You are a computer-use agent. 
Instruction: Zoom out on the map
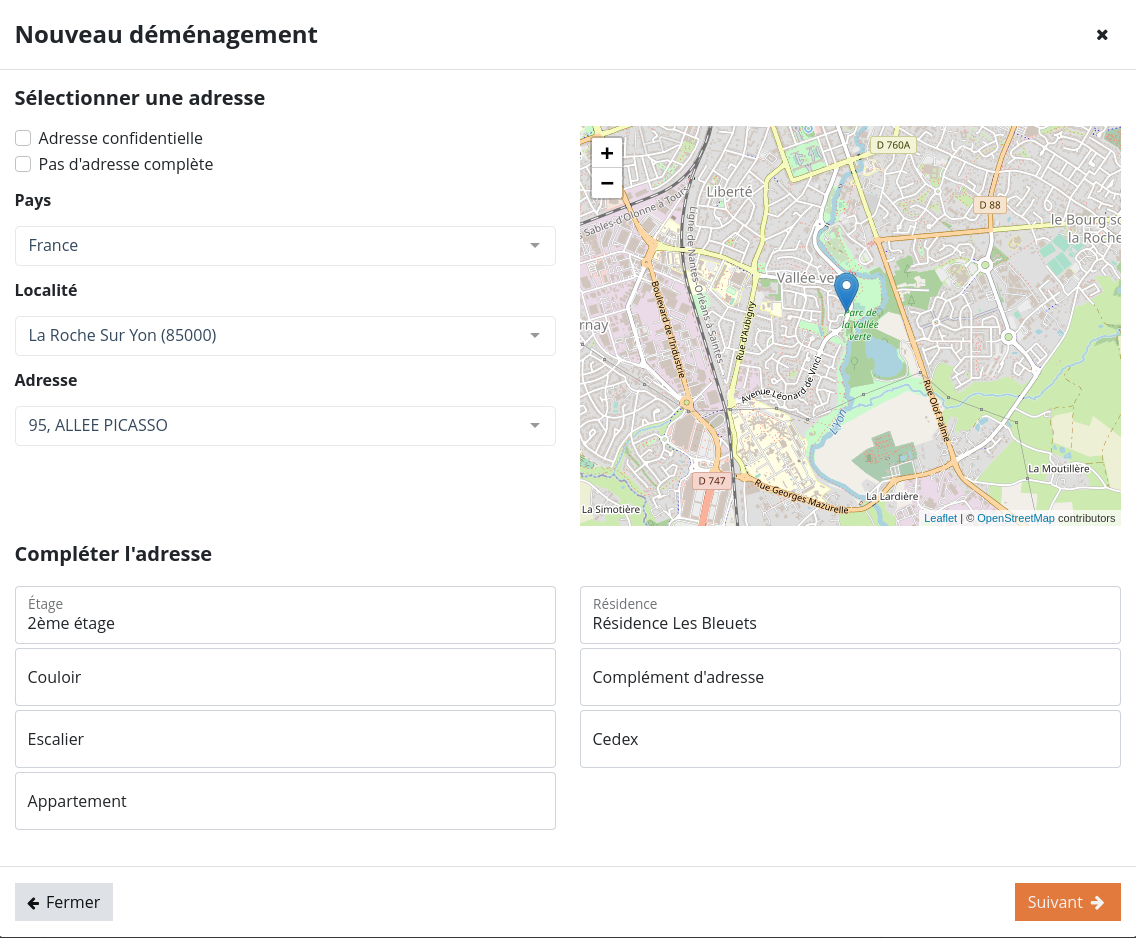(x=606, y=183)
